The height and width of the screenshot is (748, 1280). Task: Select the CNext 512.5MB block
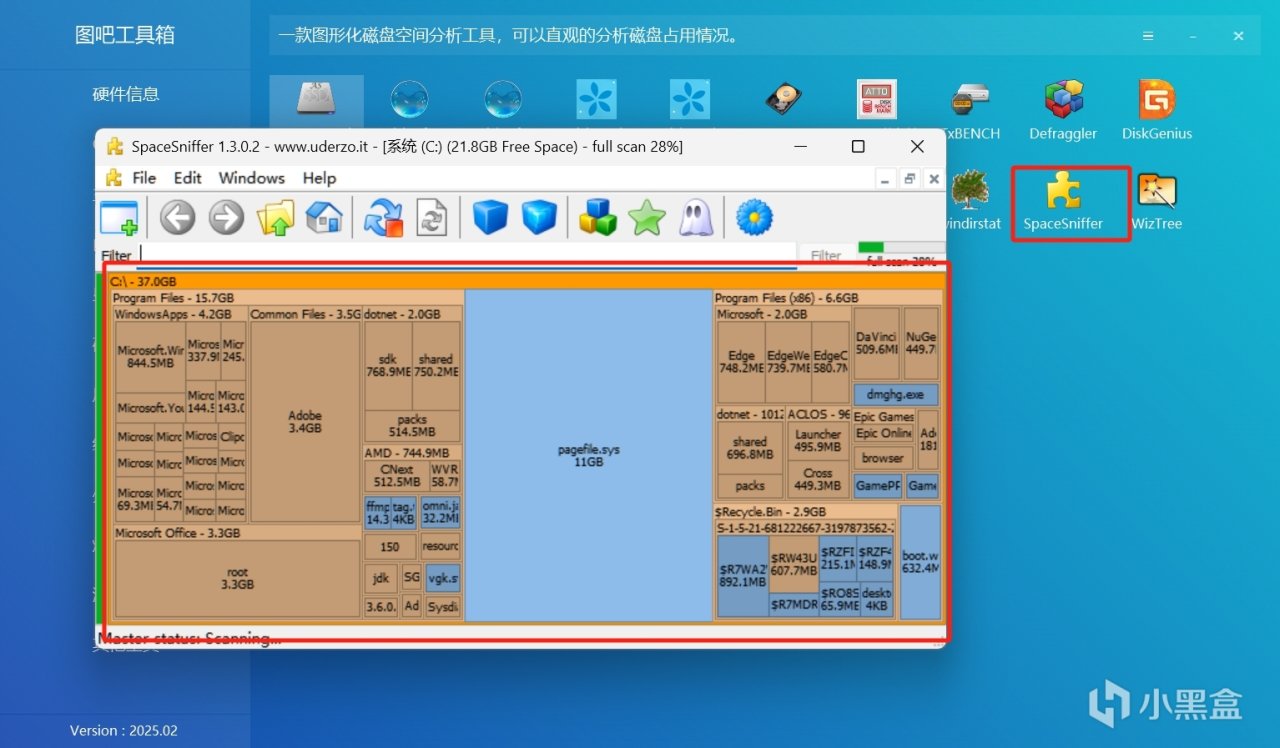(x=397, y=475)
